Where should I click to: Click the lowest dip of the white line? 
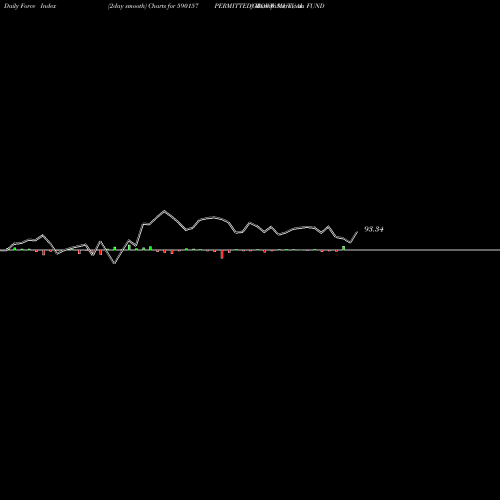click(x=114, y=263)
